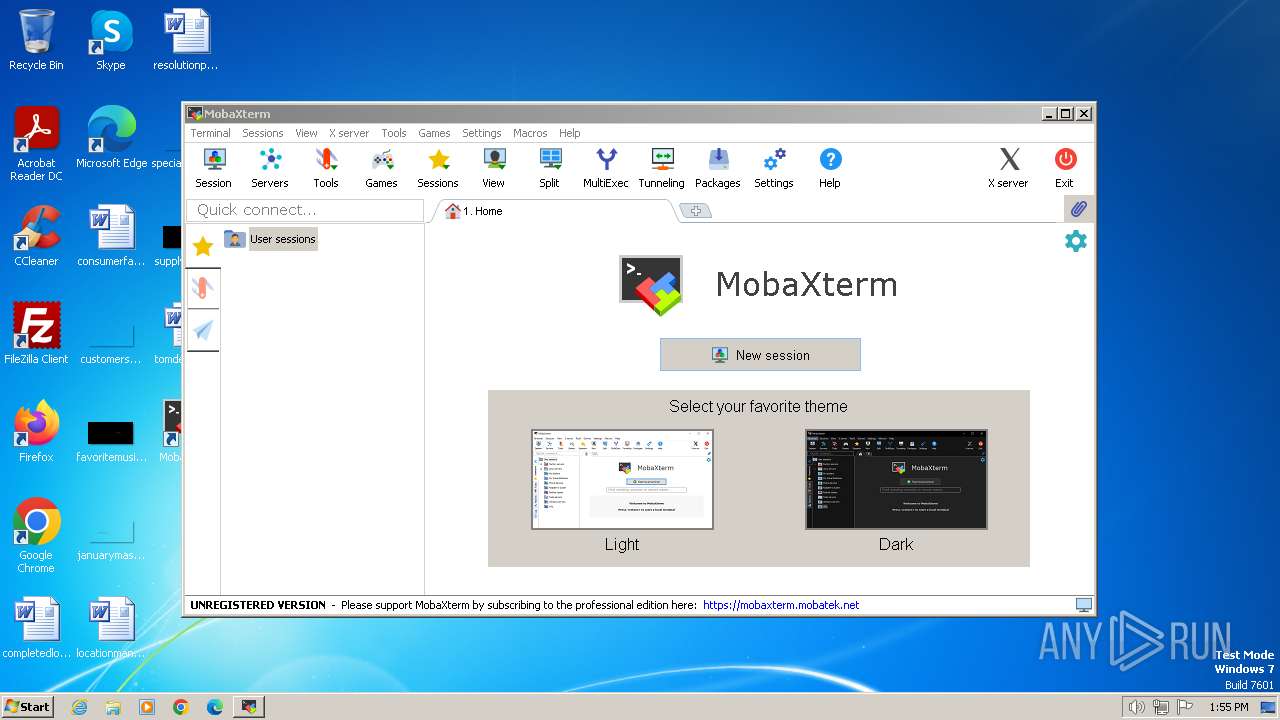The image size is (1280, 720).
Task: Open Windows Media Player from taskbar
Action: coord(147,707)
